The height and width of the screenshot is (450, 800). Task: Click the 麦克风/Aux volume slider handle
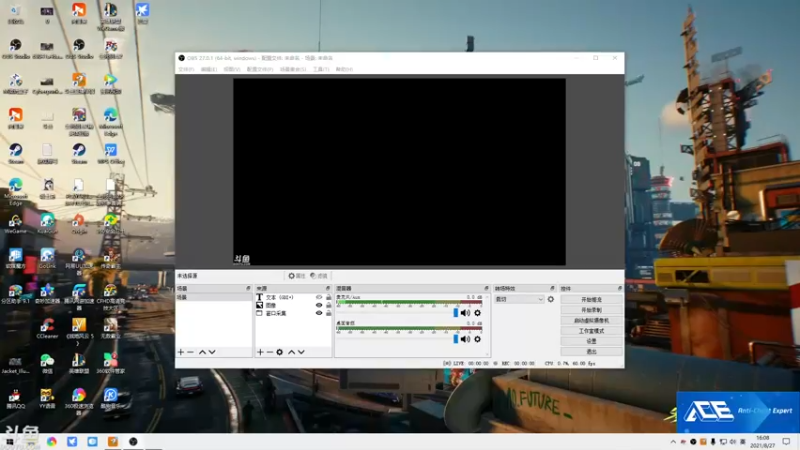pos(456,313)
